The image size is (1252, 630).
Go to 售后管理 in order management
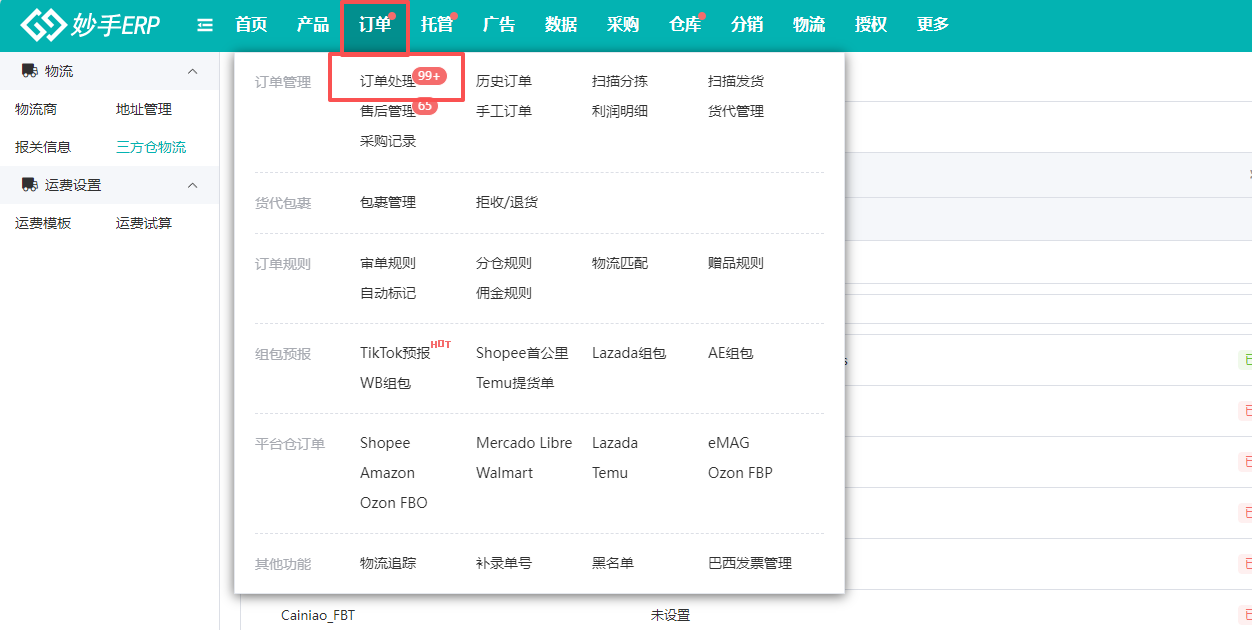[x=388, y=111]
